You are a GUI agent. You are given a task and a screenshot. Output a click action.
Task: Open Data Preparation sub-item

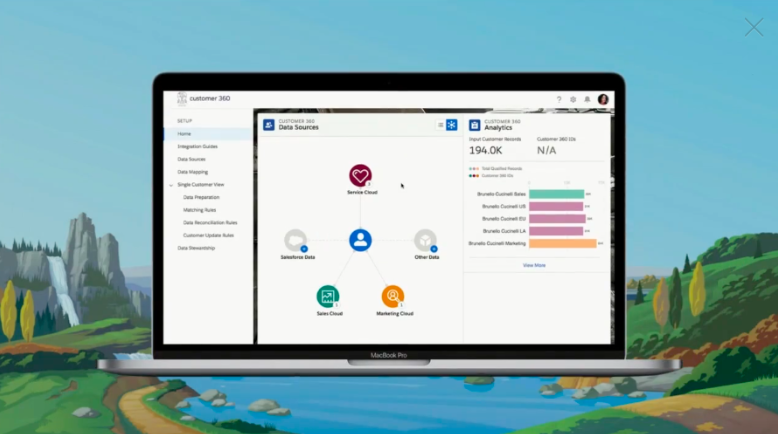pyautogui.click(x=201, y=197)
